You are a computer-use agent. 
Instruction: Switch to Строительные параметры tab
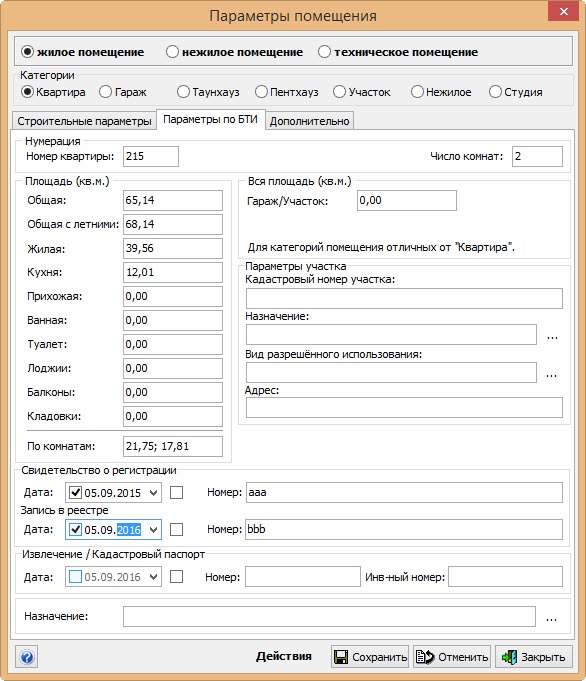pyautogui.click(x=84, y=121)
